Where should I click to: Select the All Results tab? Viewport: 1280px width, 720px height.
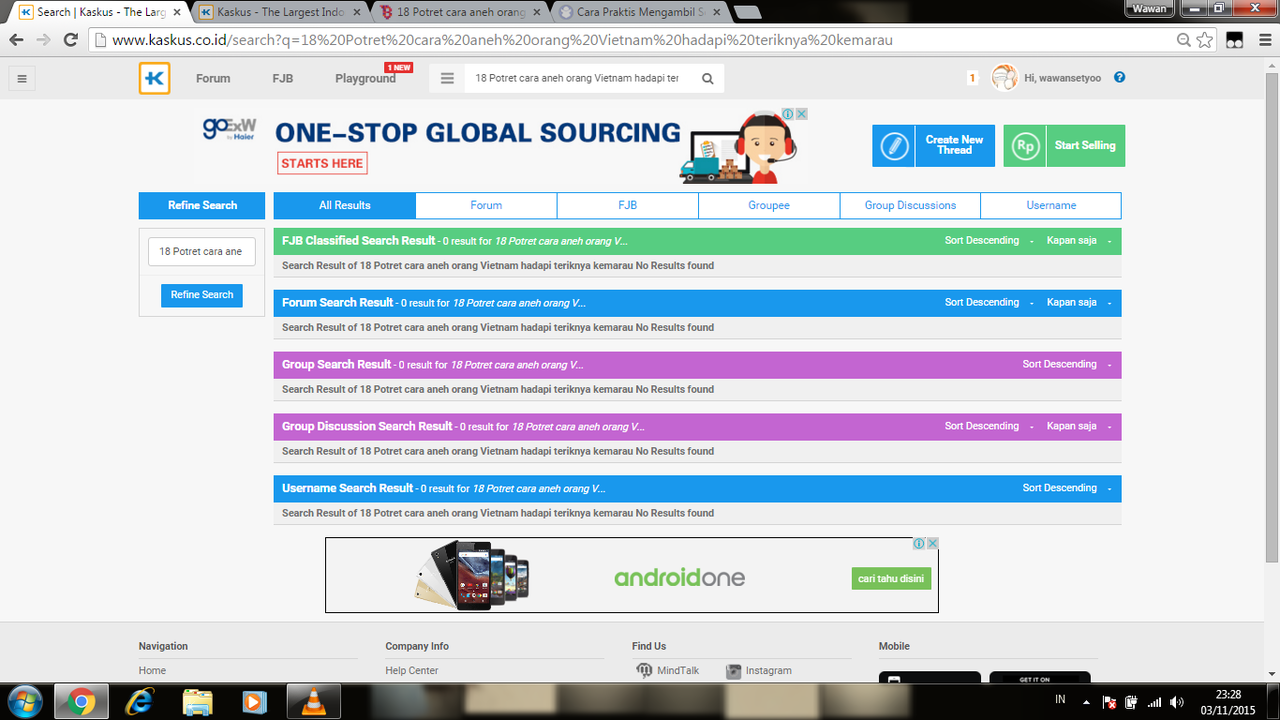tap(345, 205)
